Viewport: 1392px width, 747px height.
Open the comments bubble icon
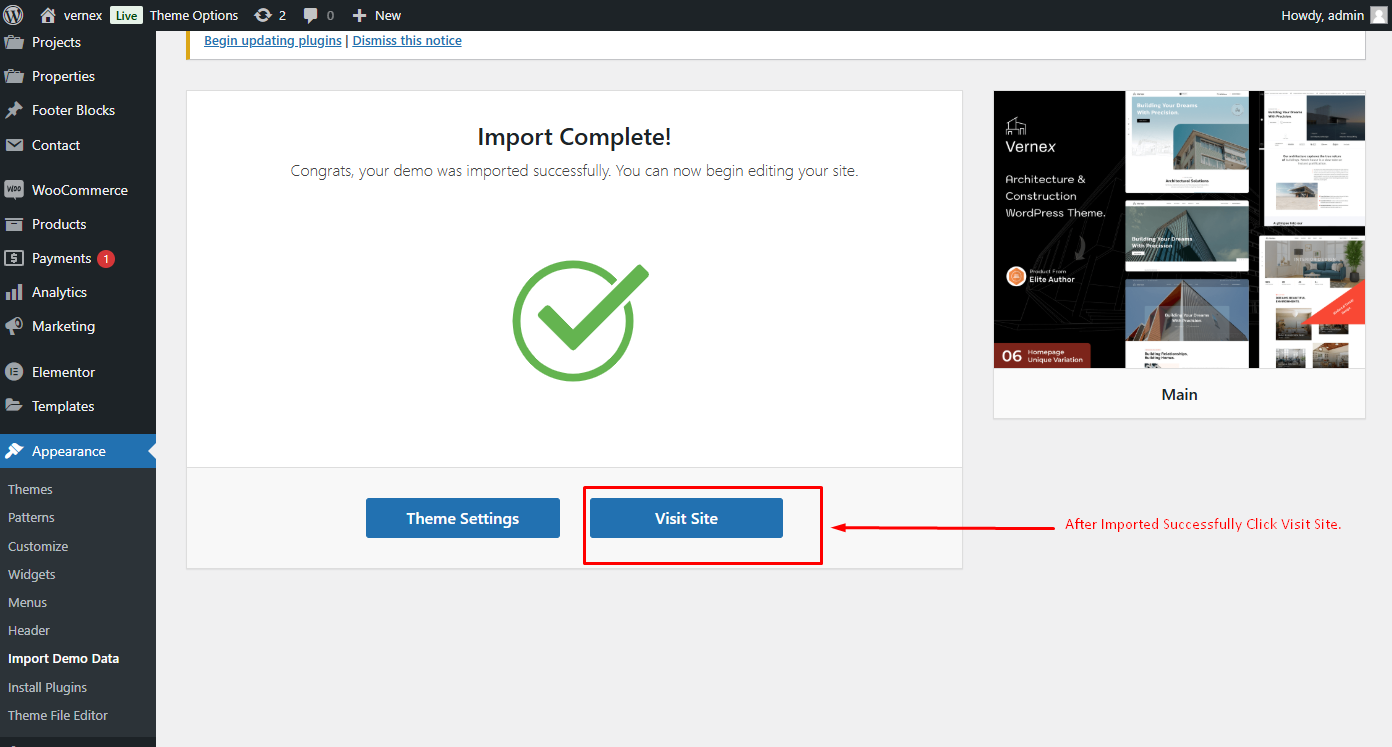[x=311, y=15]
